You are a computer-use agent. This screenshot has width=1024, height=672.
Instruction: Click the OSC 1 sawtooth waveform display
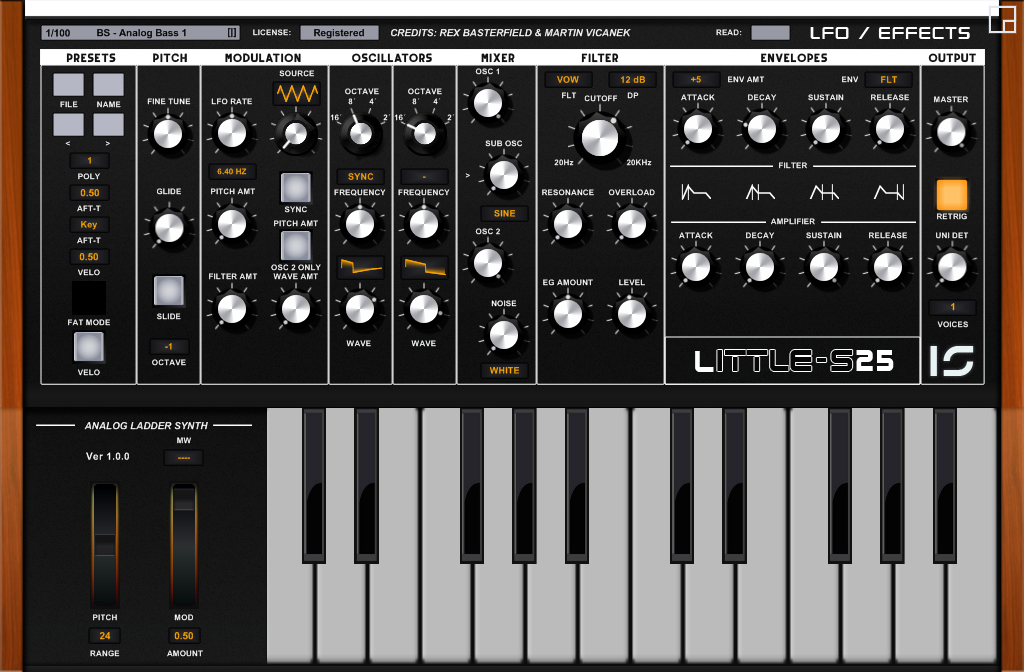(x=361, y=265)
